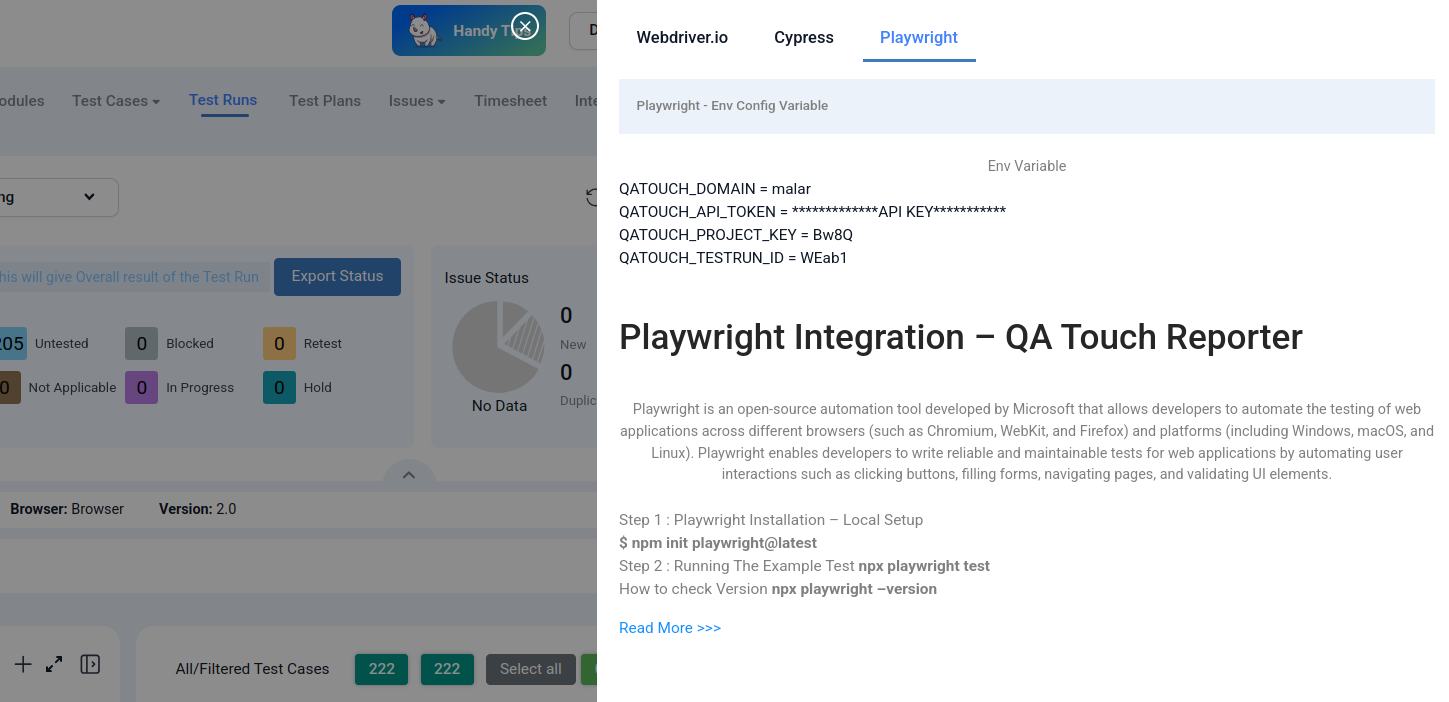Close the integration side panel
This screenshot has width=1449, height=702.
coord(524,26)
